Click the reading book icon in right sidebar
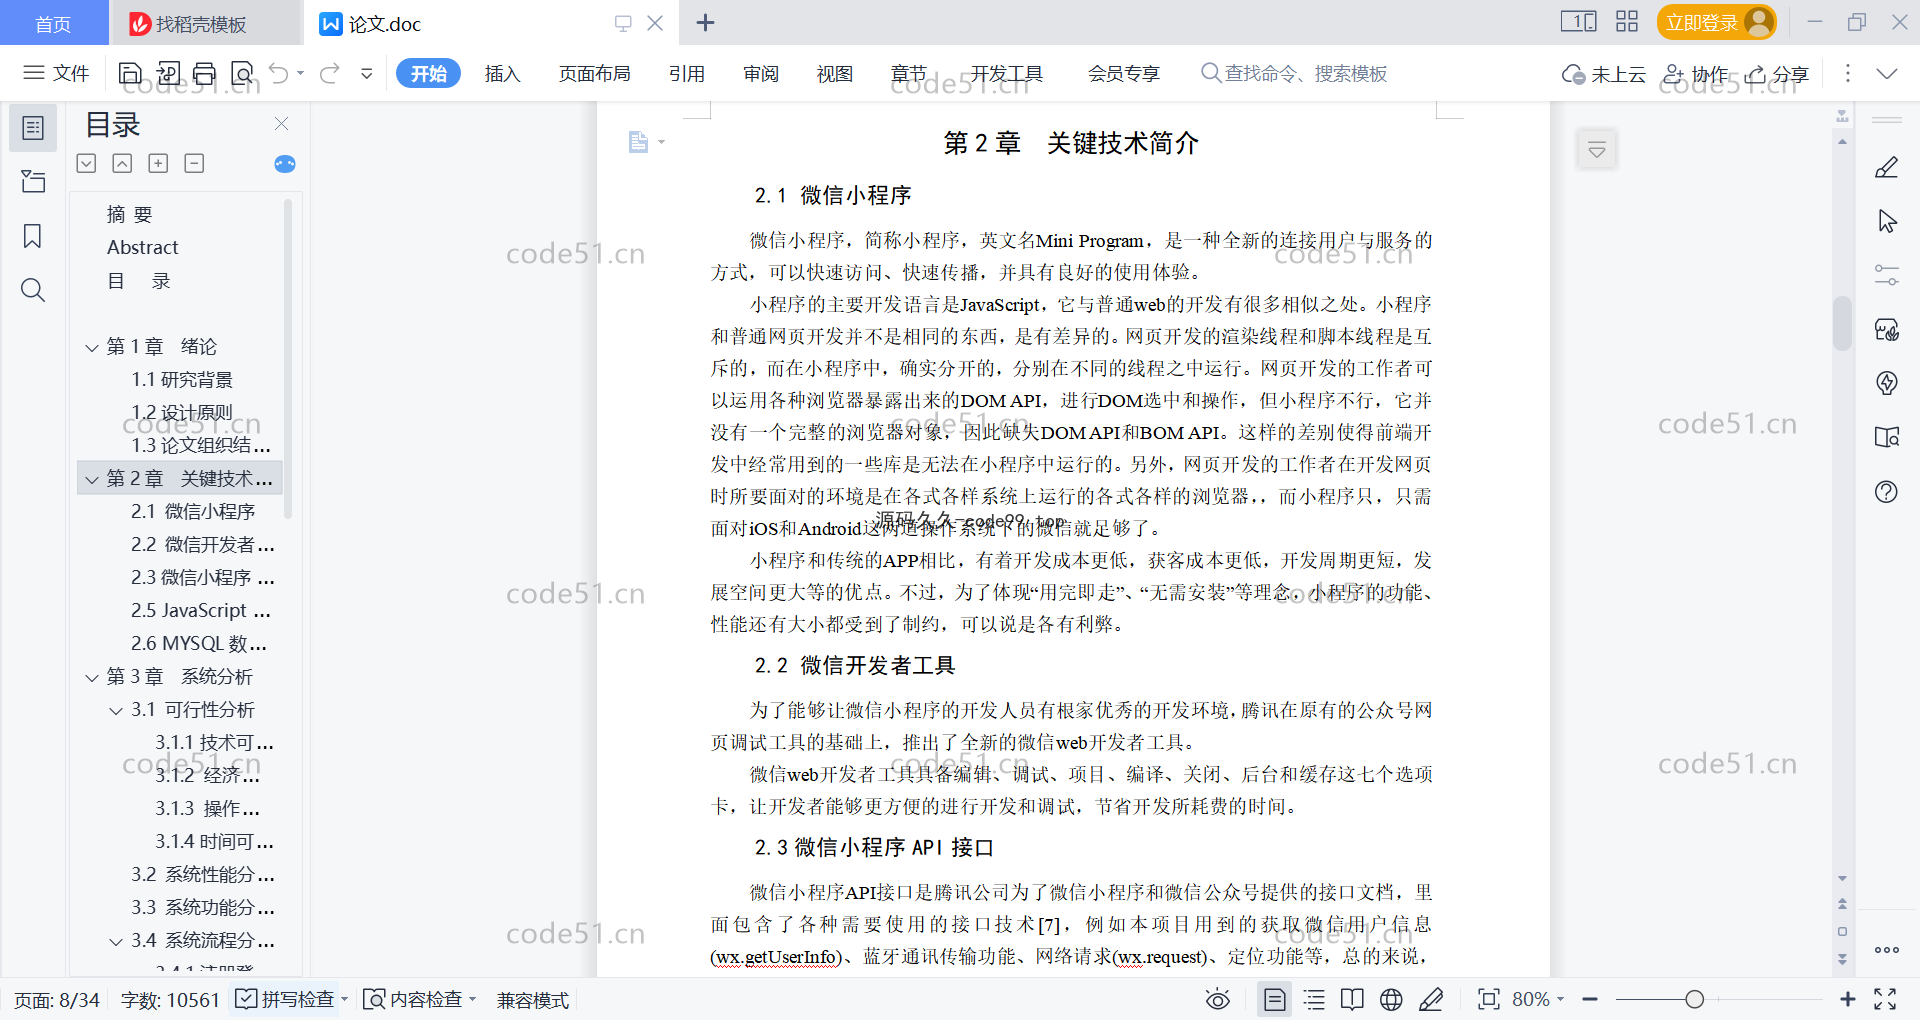1920x1020 pixels. [x=1887, y=437]
